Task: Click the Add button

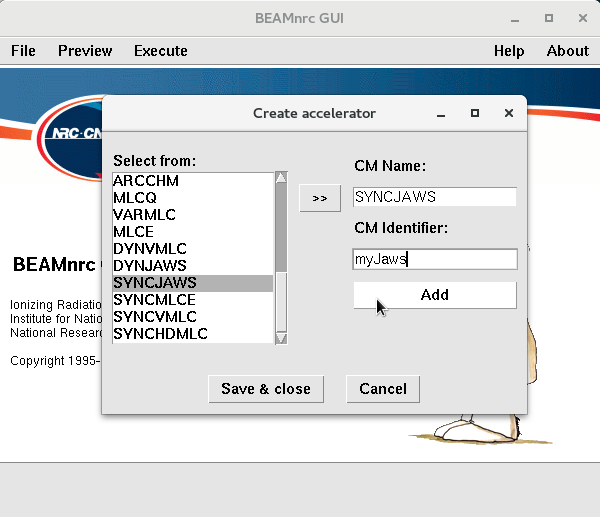Action: [x=435, y=295]
